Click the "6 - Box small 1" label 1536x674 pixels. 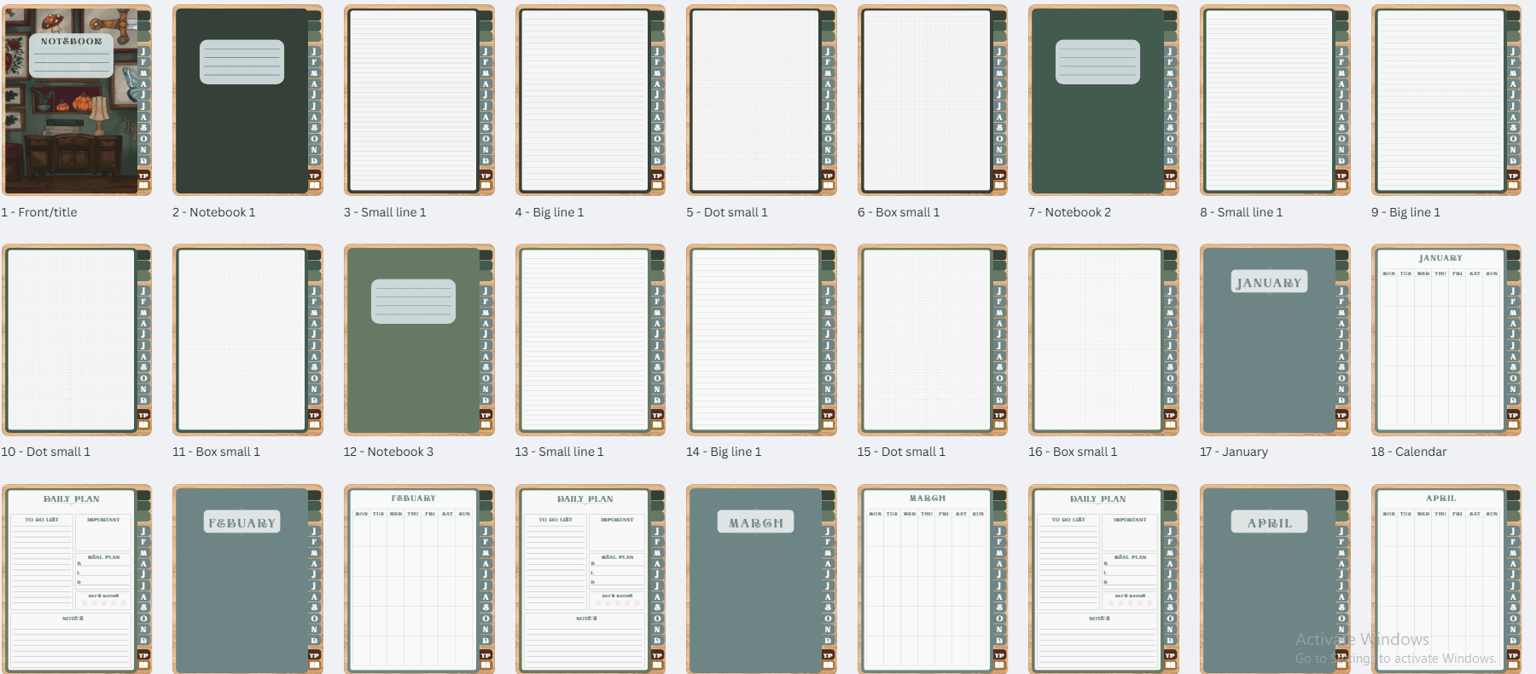(x=899, y=212)
